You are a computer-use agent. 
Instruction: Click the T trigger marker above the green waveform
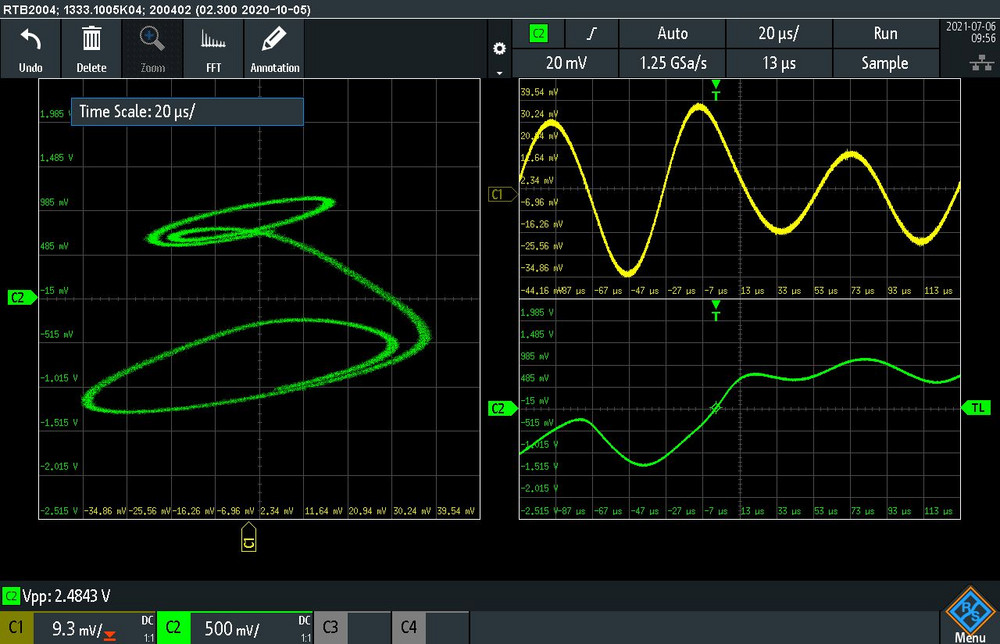tap(716, 311)
